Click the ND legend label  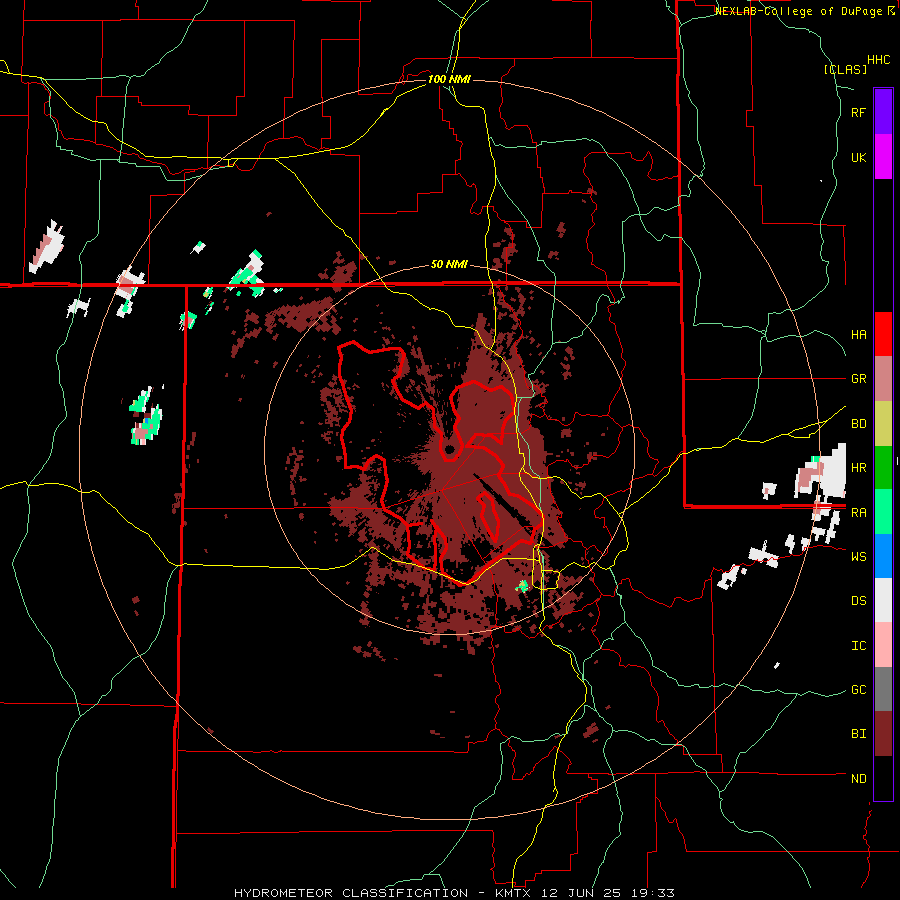[858, 779]
